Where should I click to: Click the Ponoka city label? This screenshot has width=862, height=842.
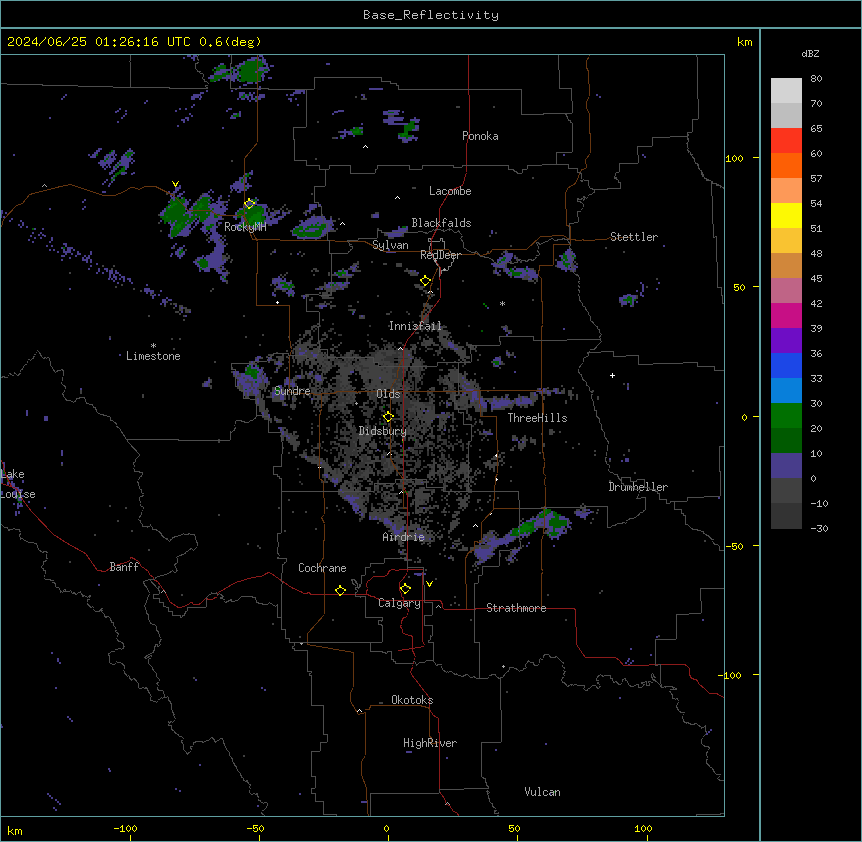(x=480, y=136)
